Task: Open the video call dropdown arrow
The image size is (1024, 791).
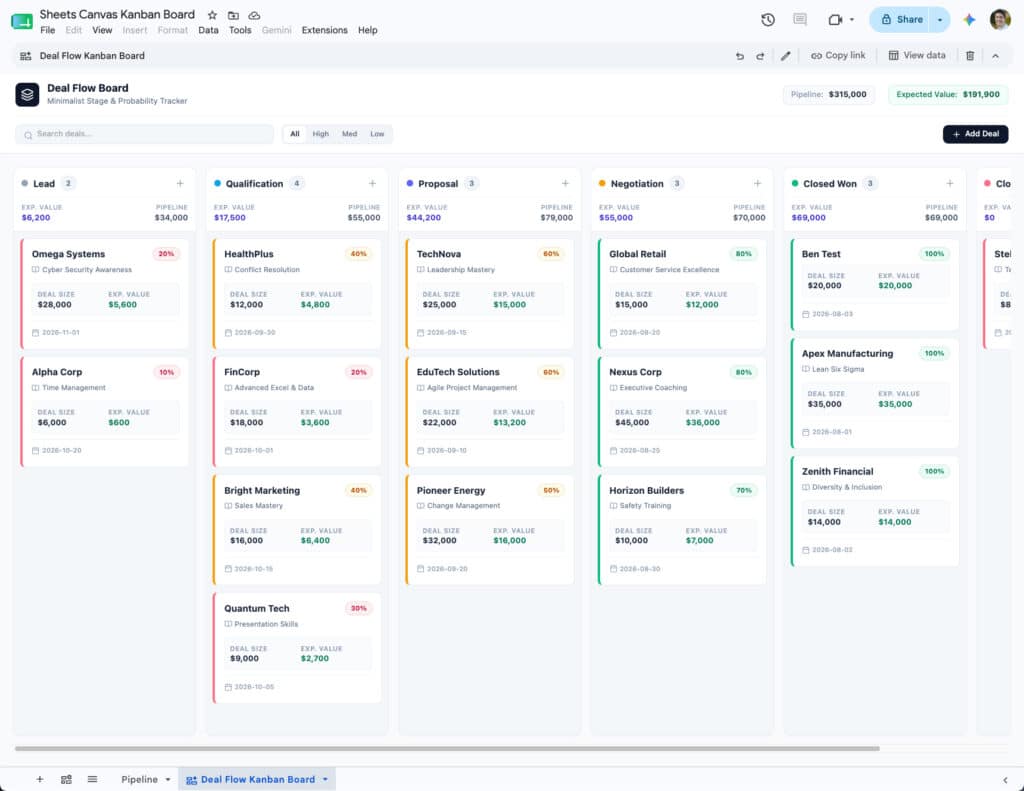Action: pos(852,20)
